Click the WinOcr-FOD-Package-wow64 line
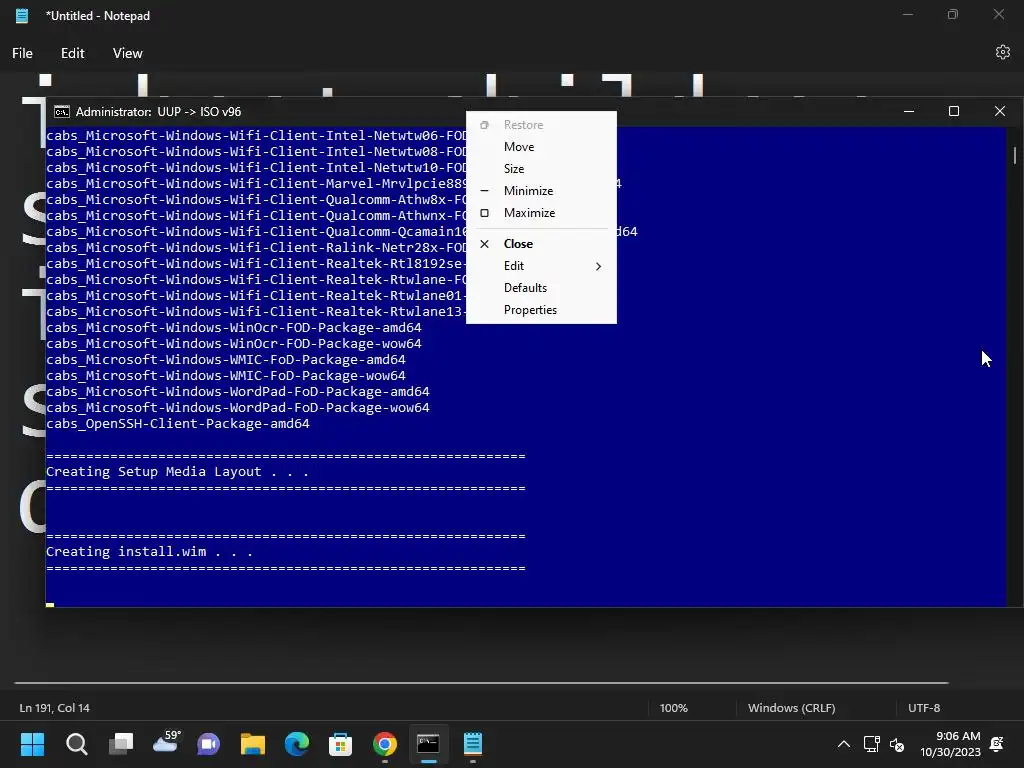The width and height of the screenshot is (1024, 768). (234, 344)
